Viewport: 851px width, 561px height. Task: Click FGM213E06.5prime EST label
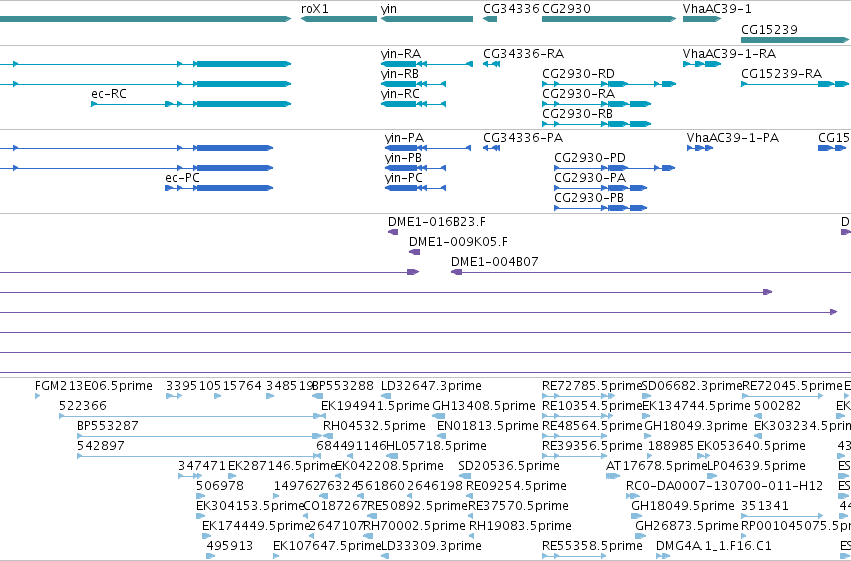[93, 386]
